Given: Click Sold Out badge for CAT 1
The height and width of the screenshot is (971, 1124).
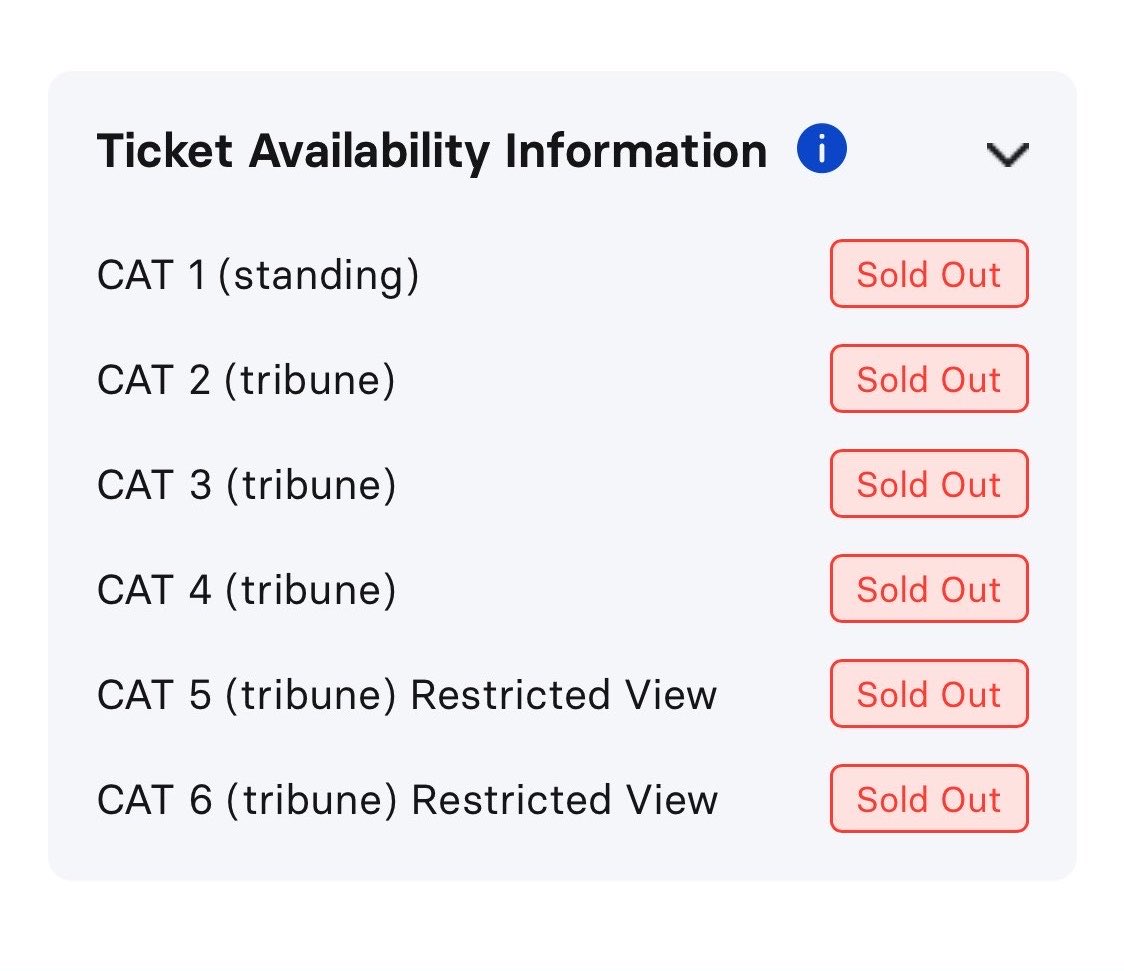Looking at the screenshot, I should pos(929,274).
